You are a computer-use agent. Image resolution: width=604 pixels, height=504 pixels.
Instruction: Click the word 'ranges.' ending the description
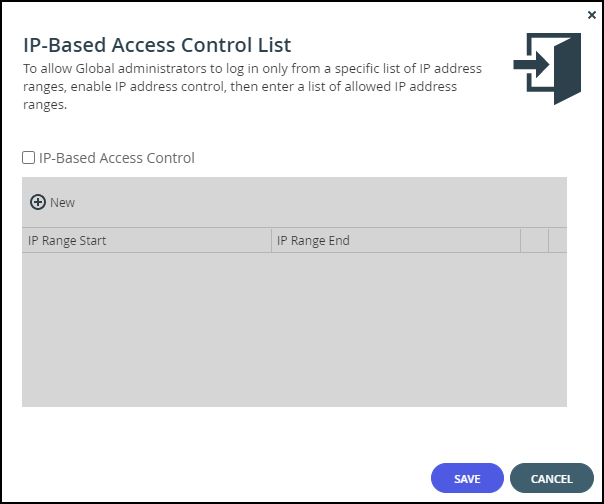point(45,105)
